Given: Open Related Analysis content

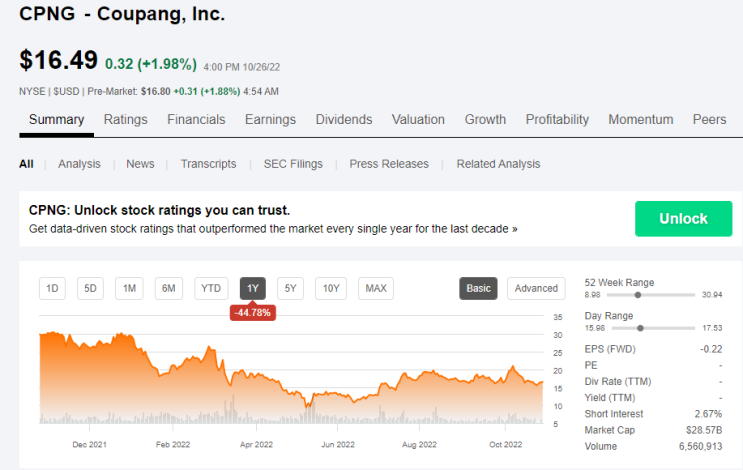Looking at the screenshot, I should point(498,164).
